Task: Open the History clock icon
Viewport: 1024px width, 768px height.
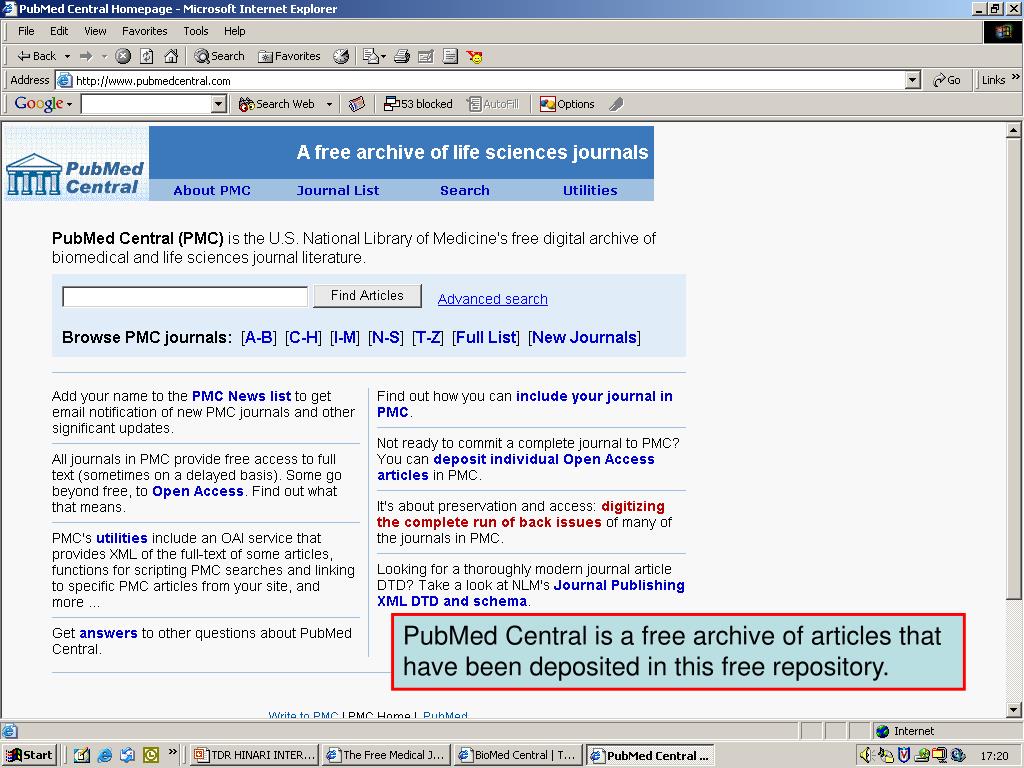Action: [x=341, y=56]
